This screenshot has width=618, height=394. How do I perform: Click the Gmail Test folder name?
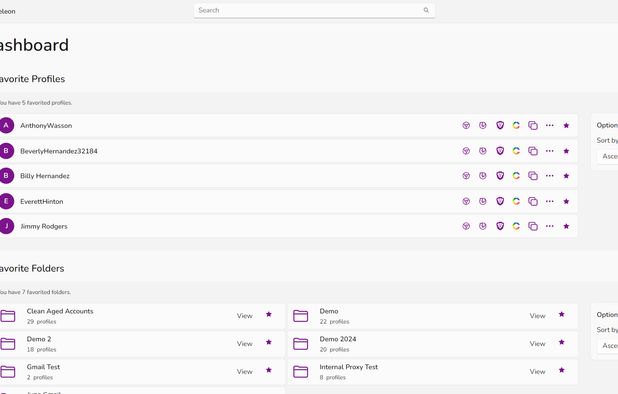(x=43, y=367)
